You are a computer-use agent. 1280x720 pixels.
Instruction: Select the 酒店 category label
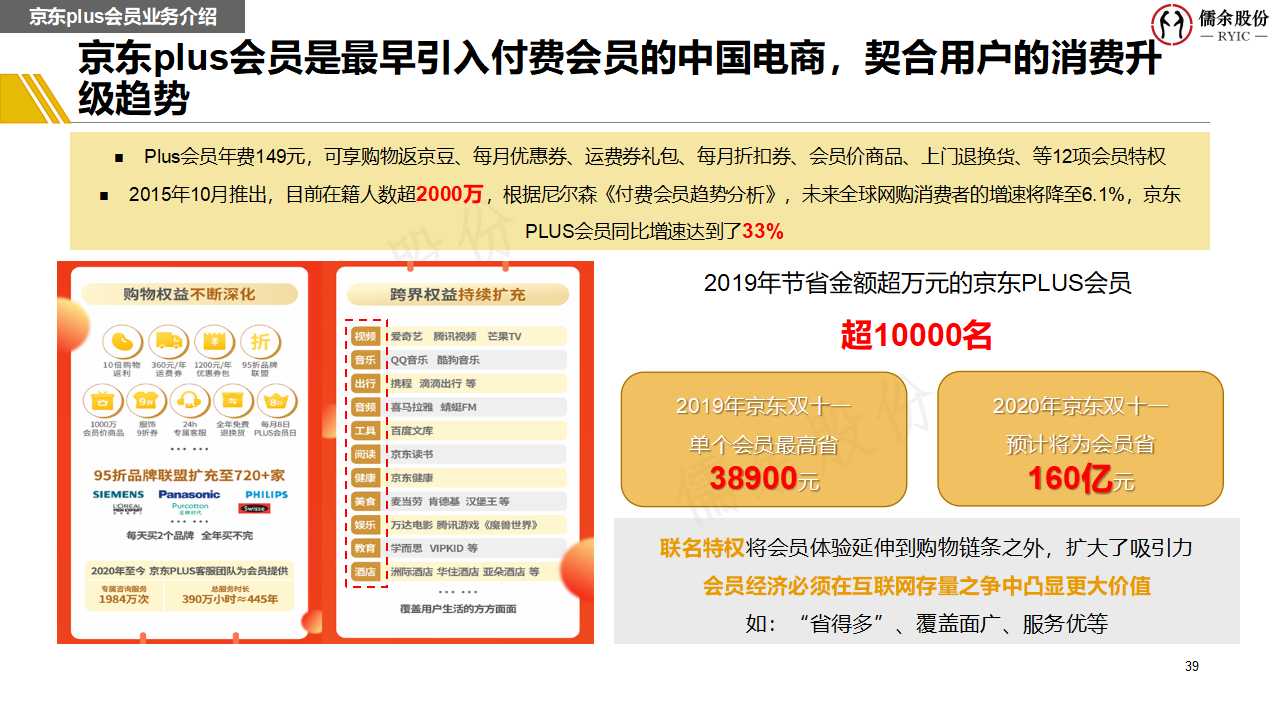point(365,572)
